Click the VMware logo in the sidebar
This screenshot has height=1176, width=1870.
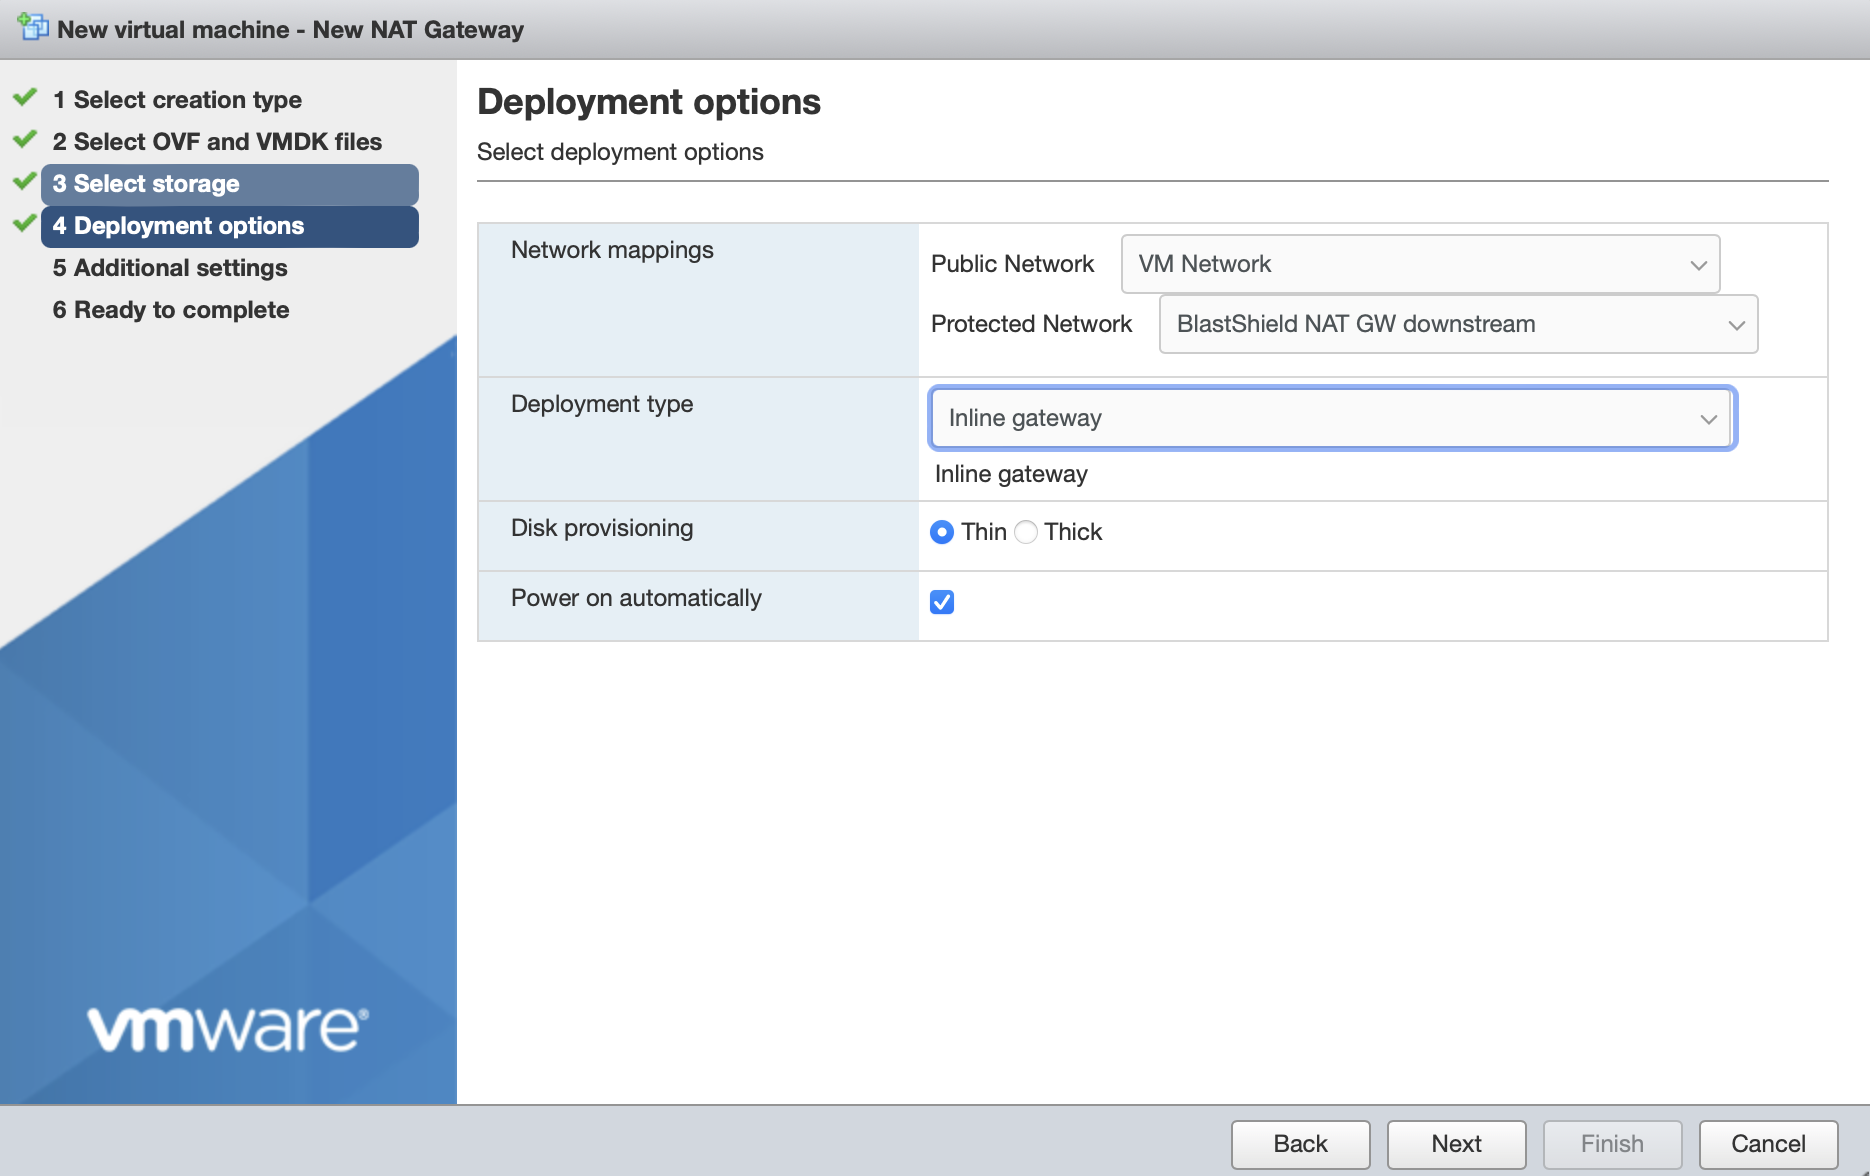[x=228, y=1028]
